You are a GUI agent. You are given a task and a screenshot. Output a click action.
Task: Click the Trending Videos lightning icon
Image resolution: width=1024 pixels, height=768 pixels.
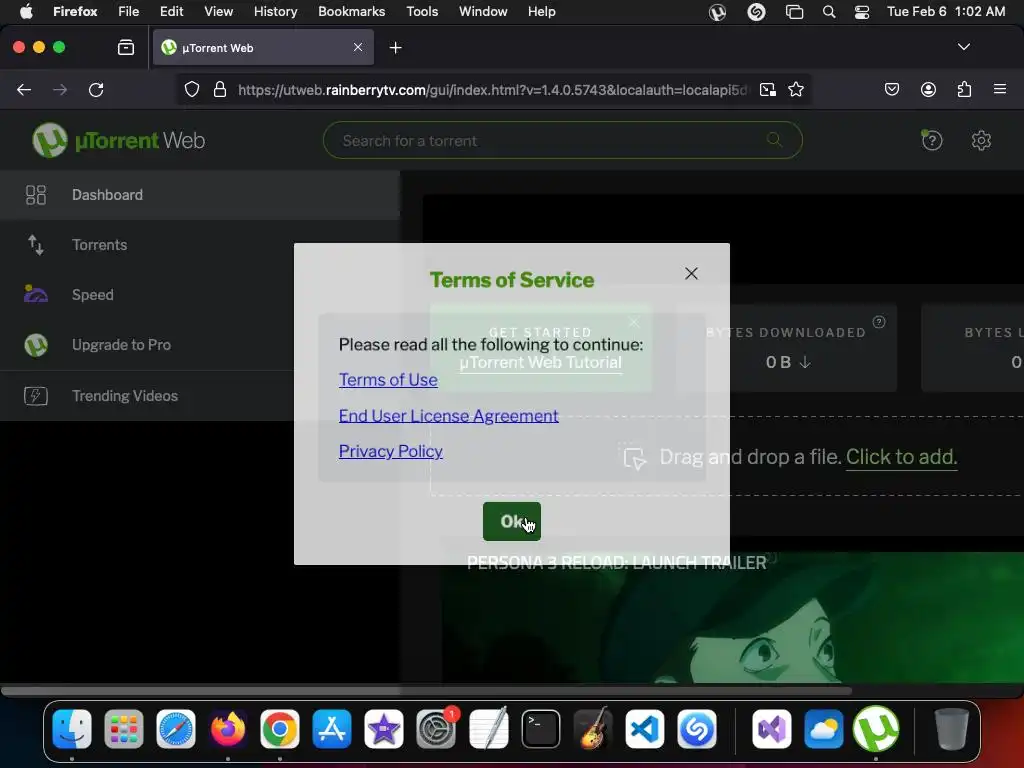(x=36, y=396)
